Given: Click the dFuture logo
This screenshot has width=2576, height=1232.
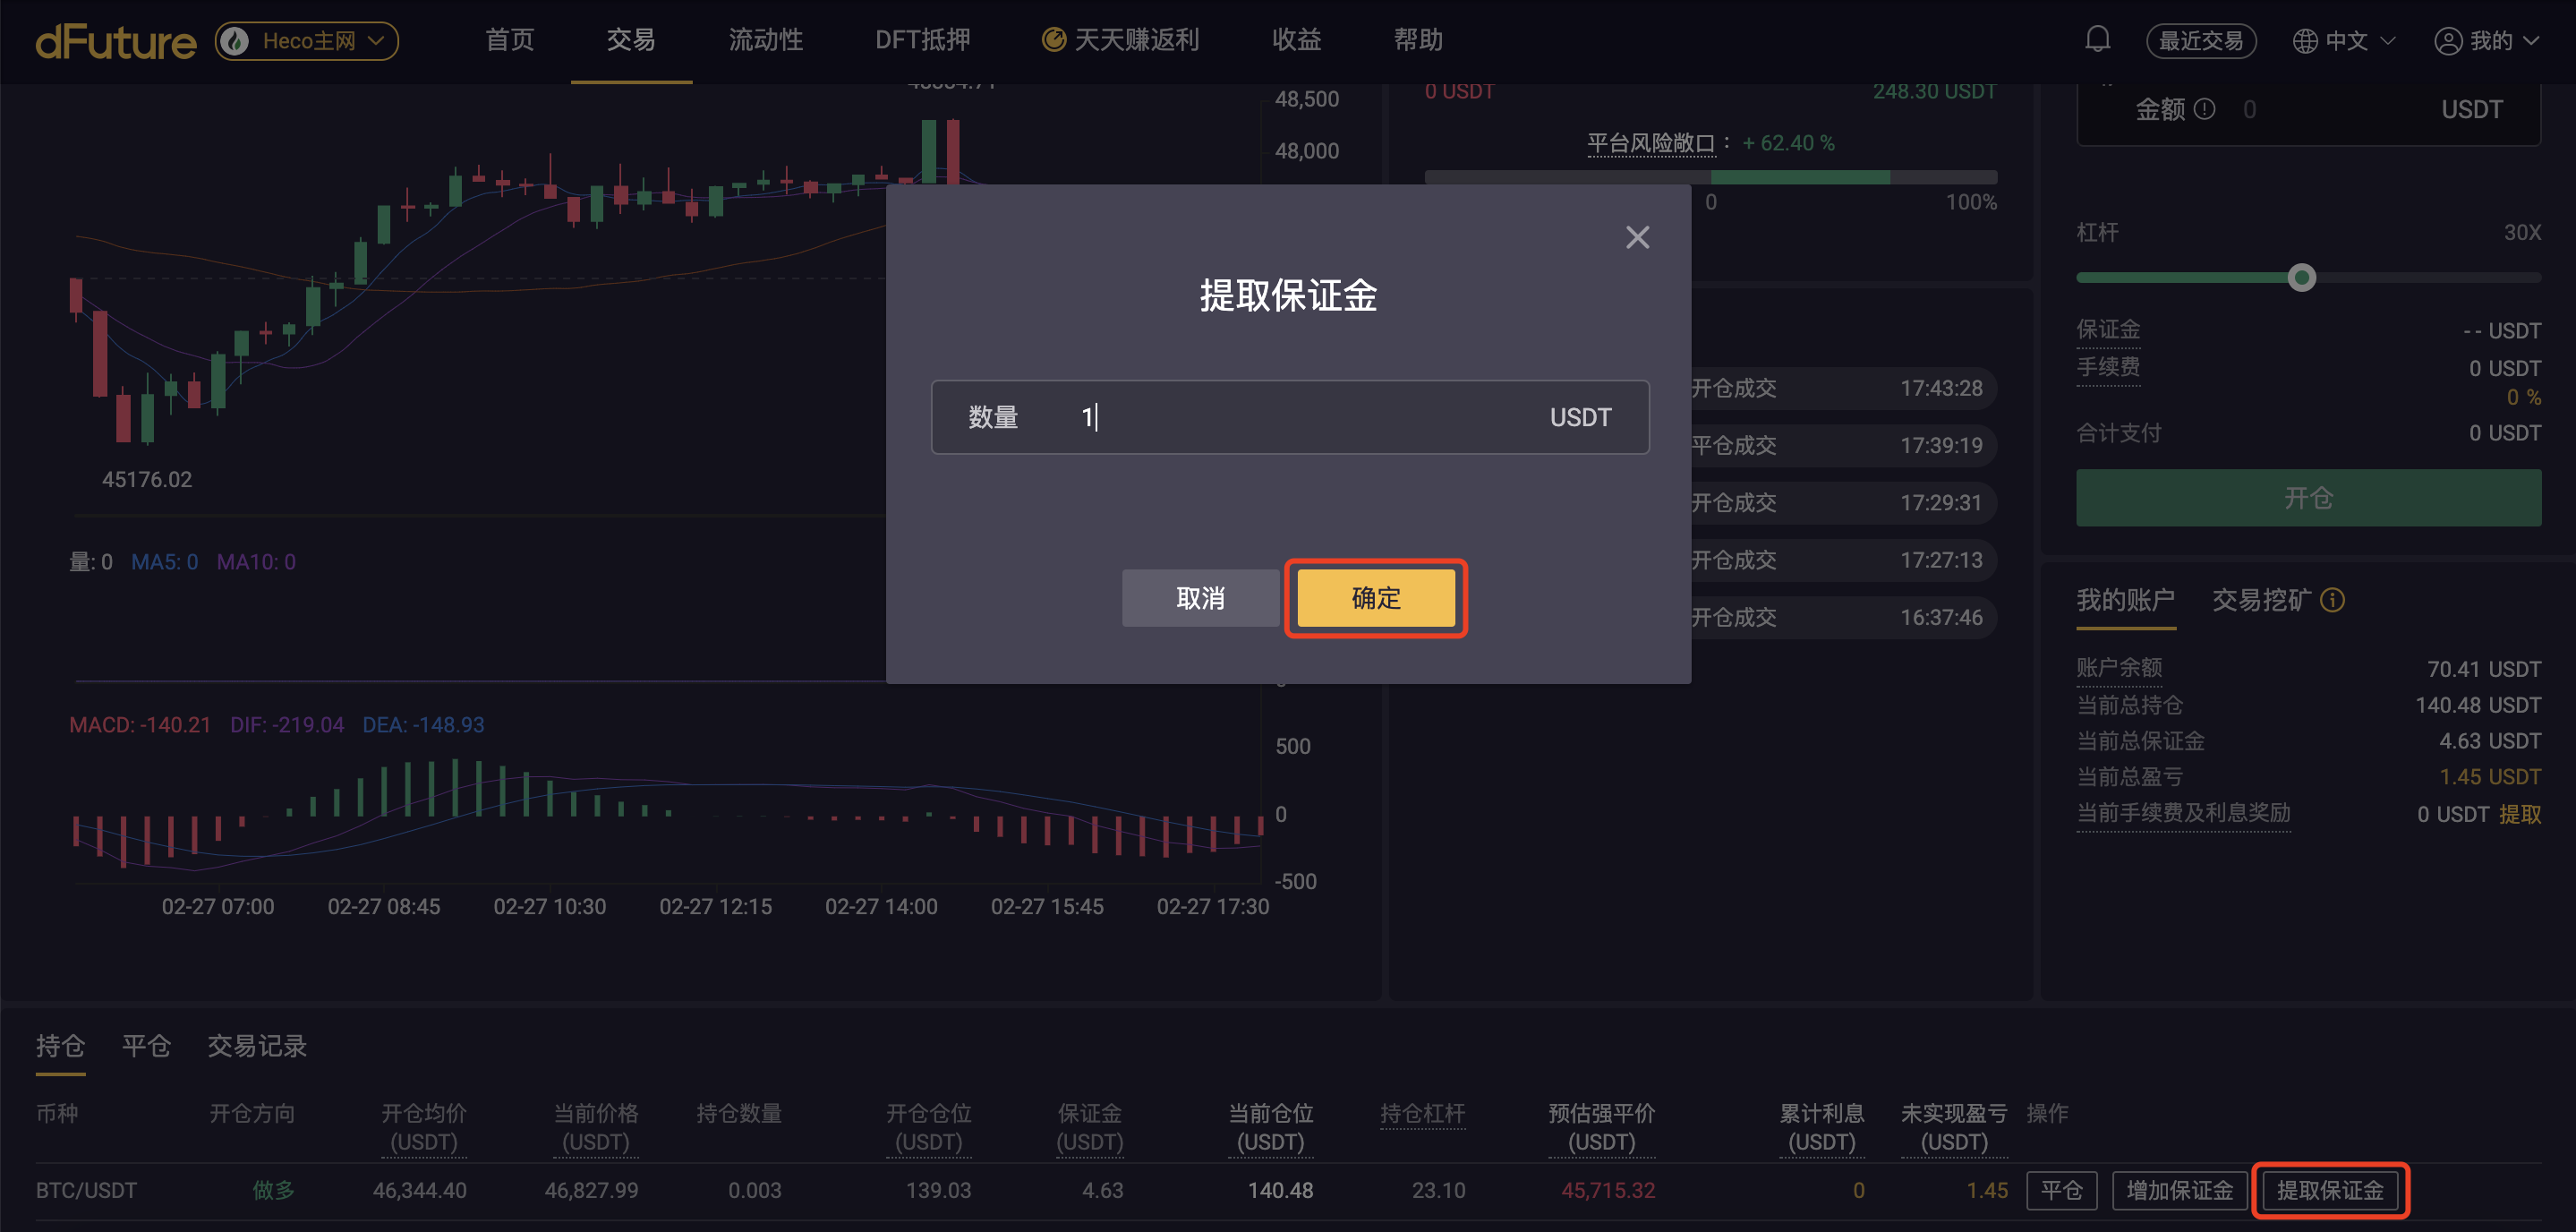Looking at the screenshot, I should click(x=116, y=41).
